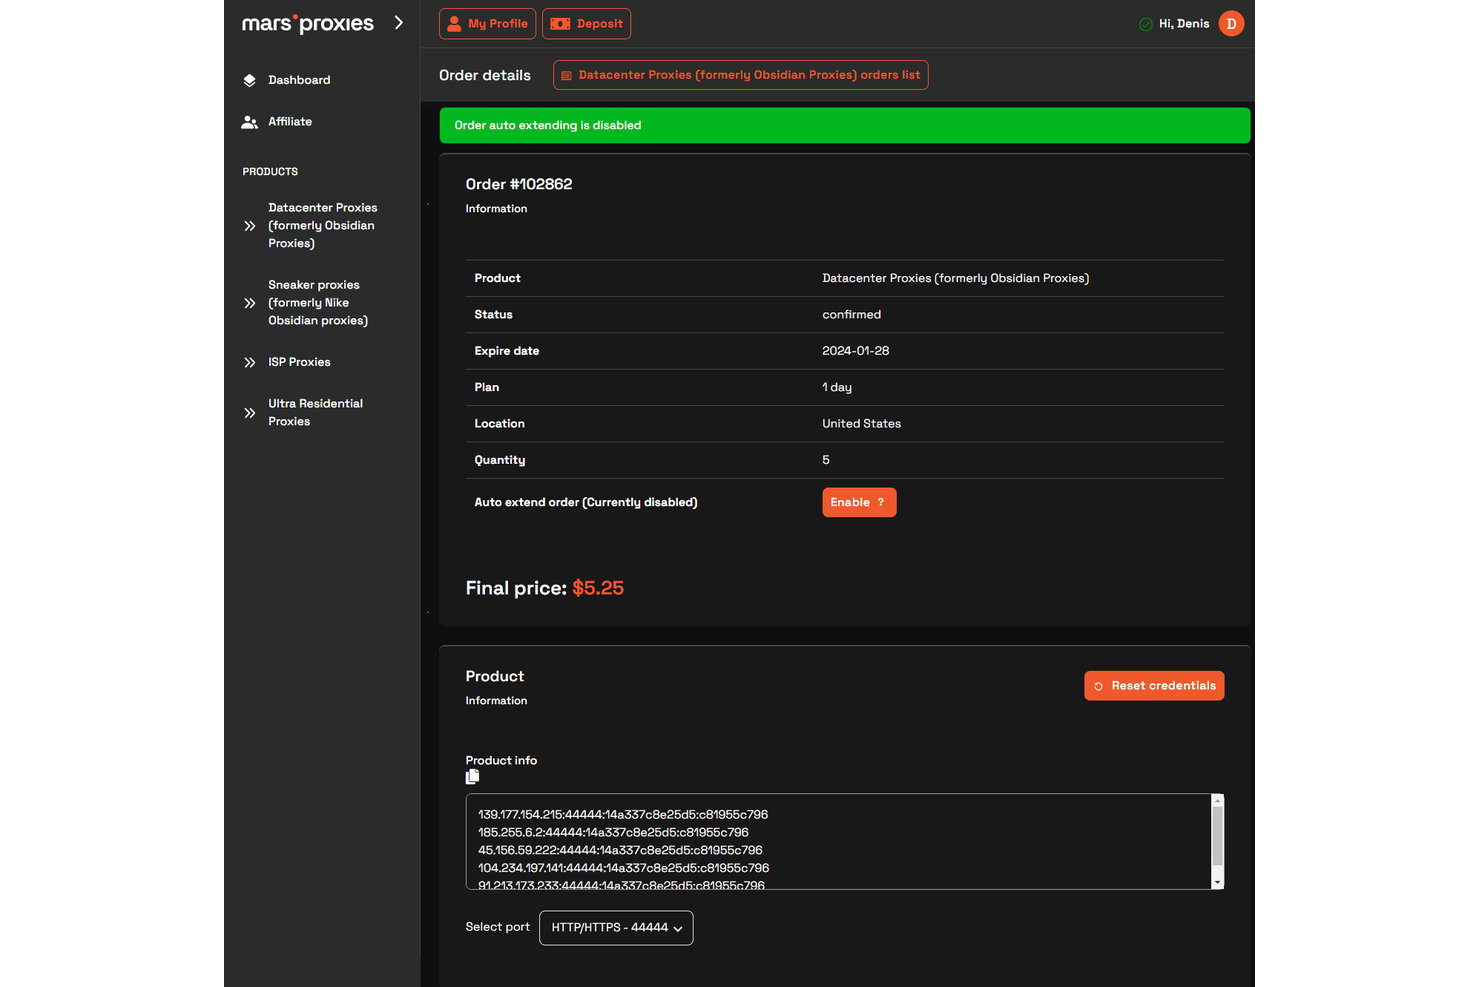Open Sneaker proxies sidebar item
The image size is (1480, 987).
tap(318, 303)
